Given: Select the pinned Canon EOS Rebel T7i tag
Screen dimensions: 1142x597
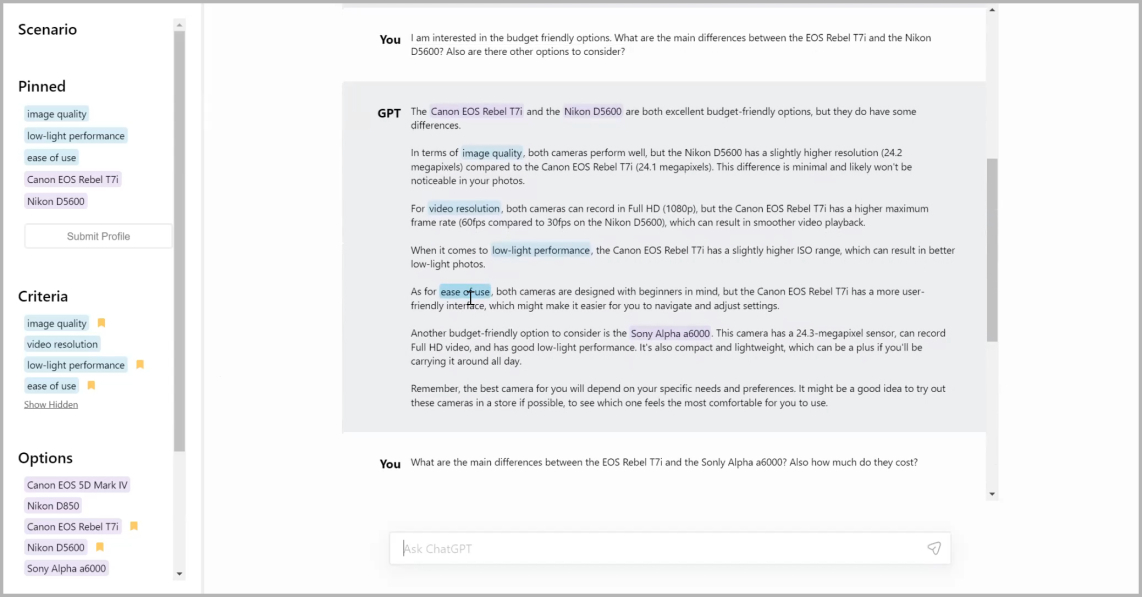Looking at the screenshot, I should point(73,179).
